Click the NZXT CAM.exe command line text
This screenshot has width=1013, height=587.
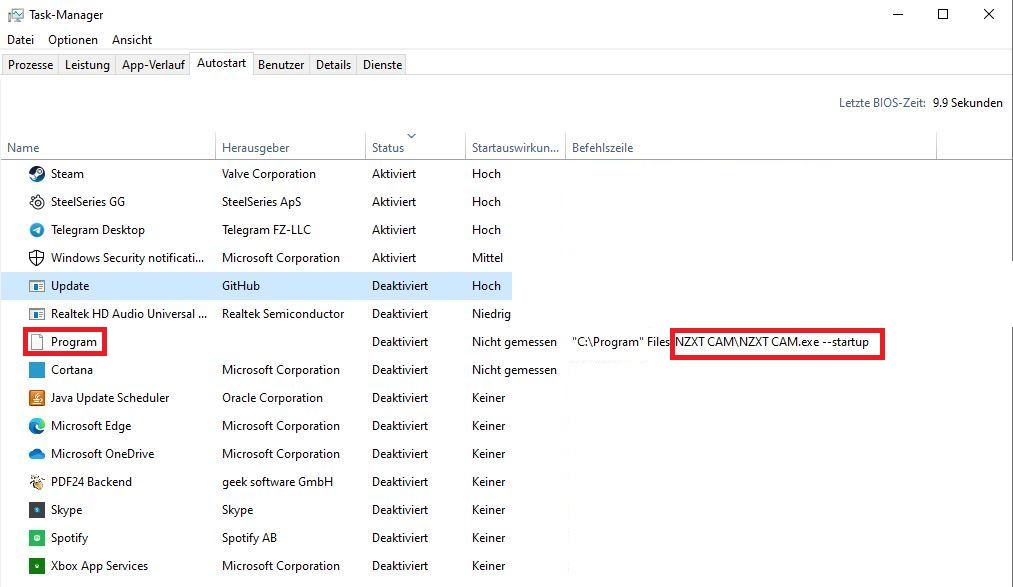click(772, 342)
